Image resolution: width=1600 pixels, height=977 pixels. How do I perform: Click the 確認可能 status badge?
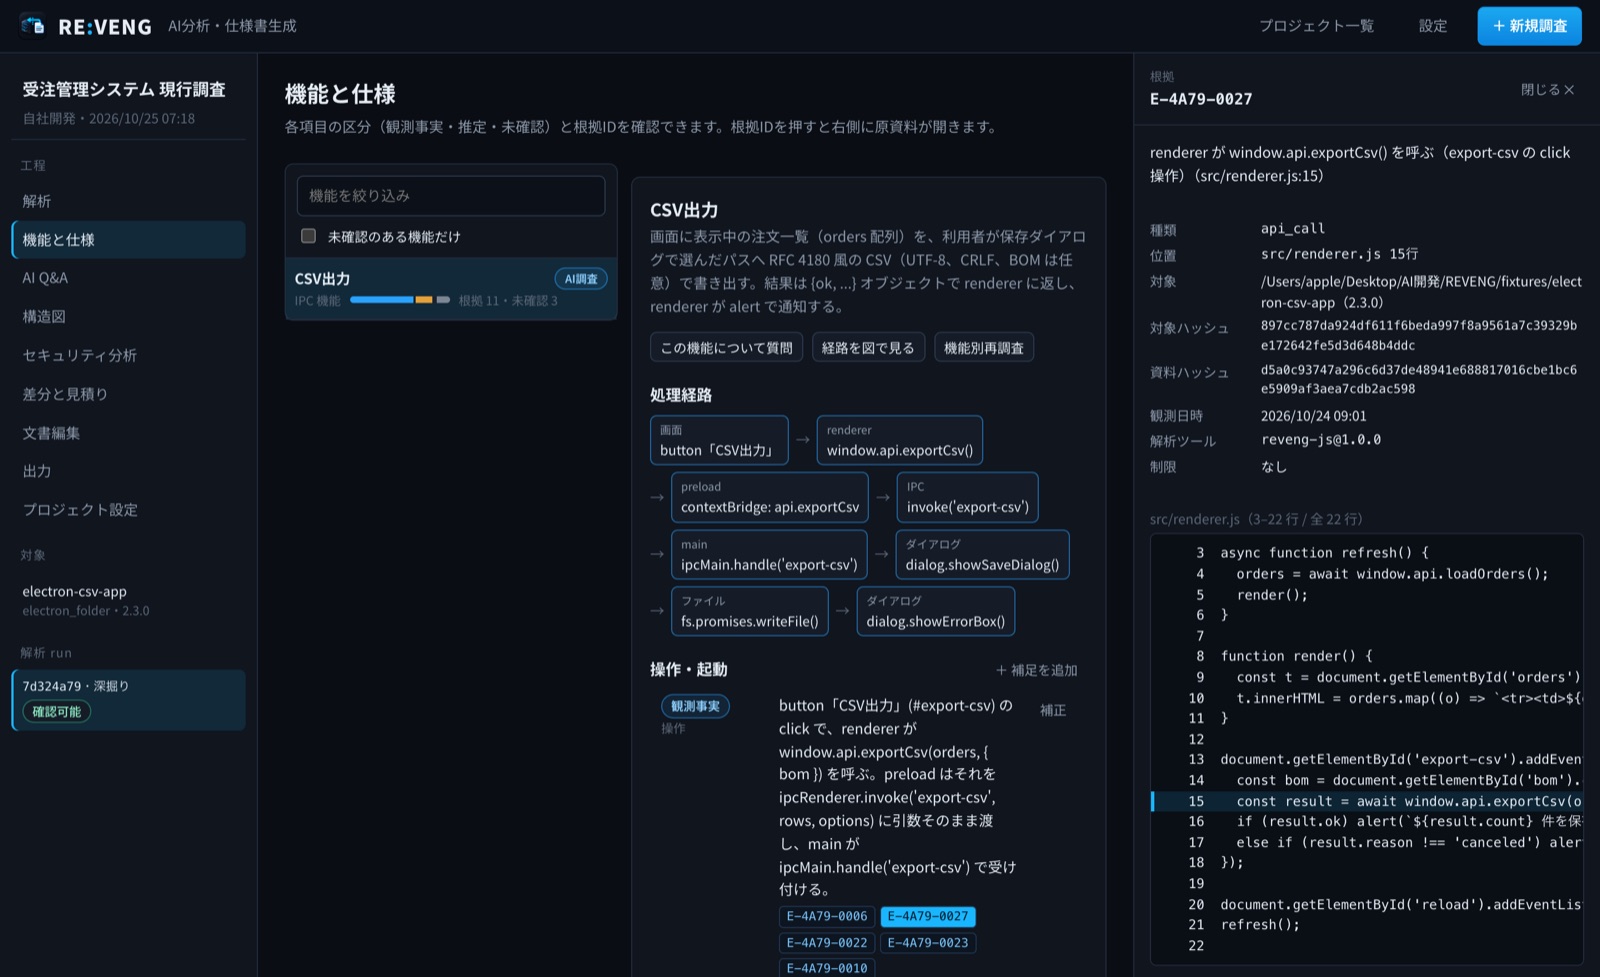click(57, 712)
